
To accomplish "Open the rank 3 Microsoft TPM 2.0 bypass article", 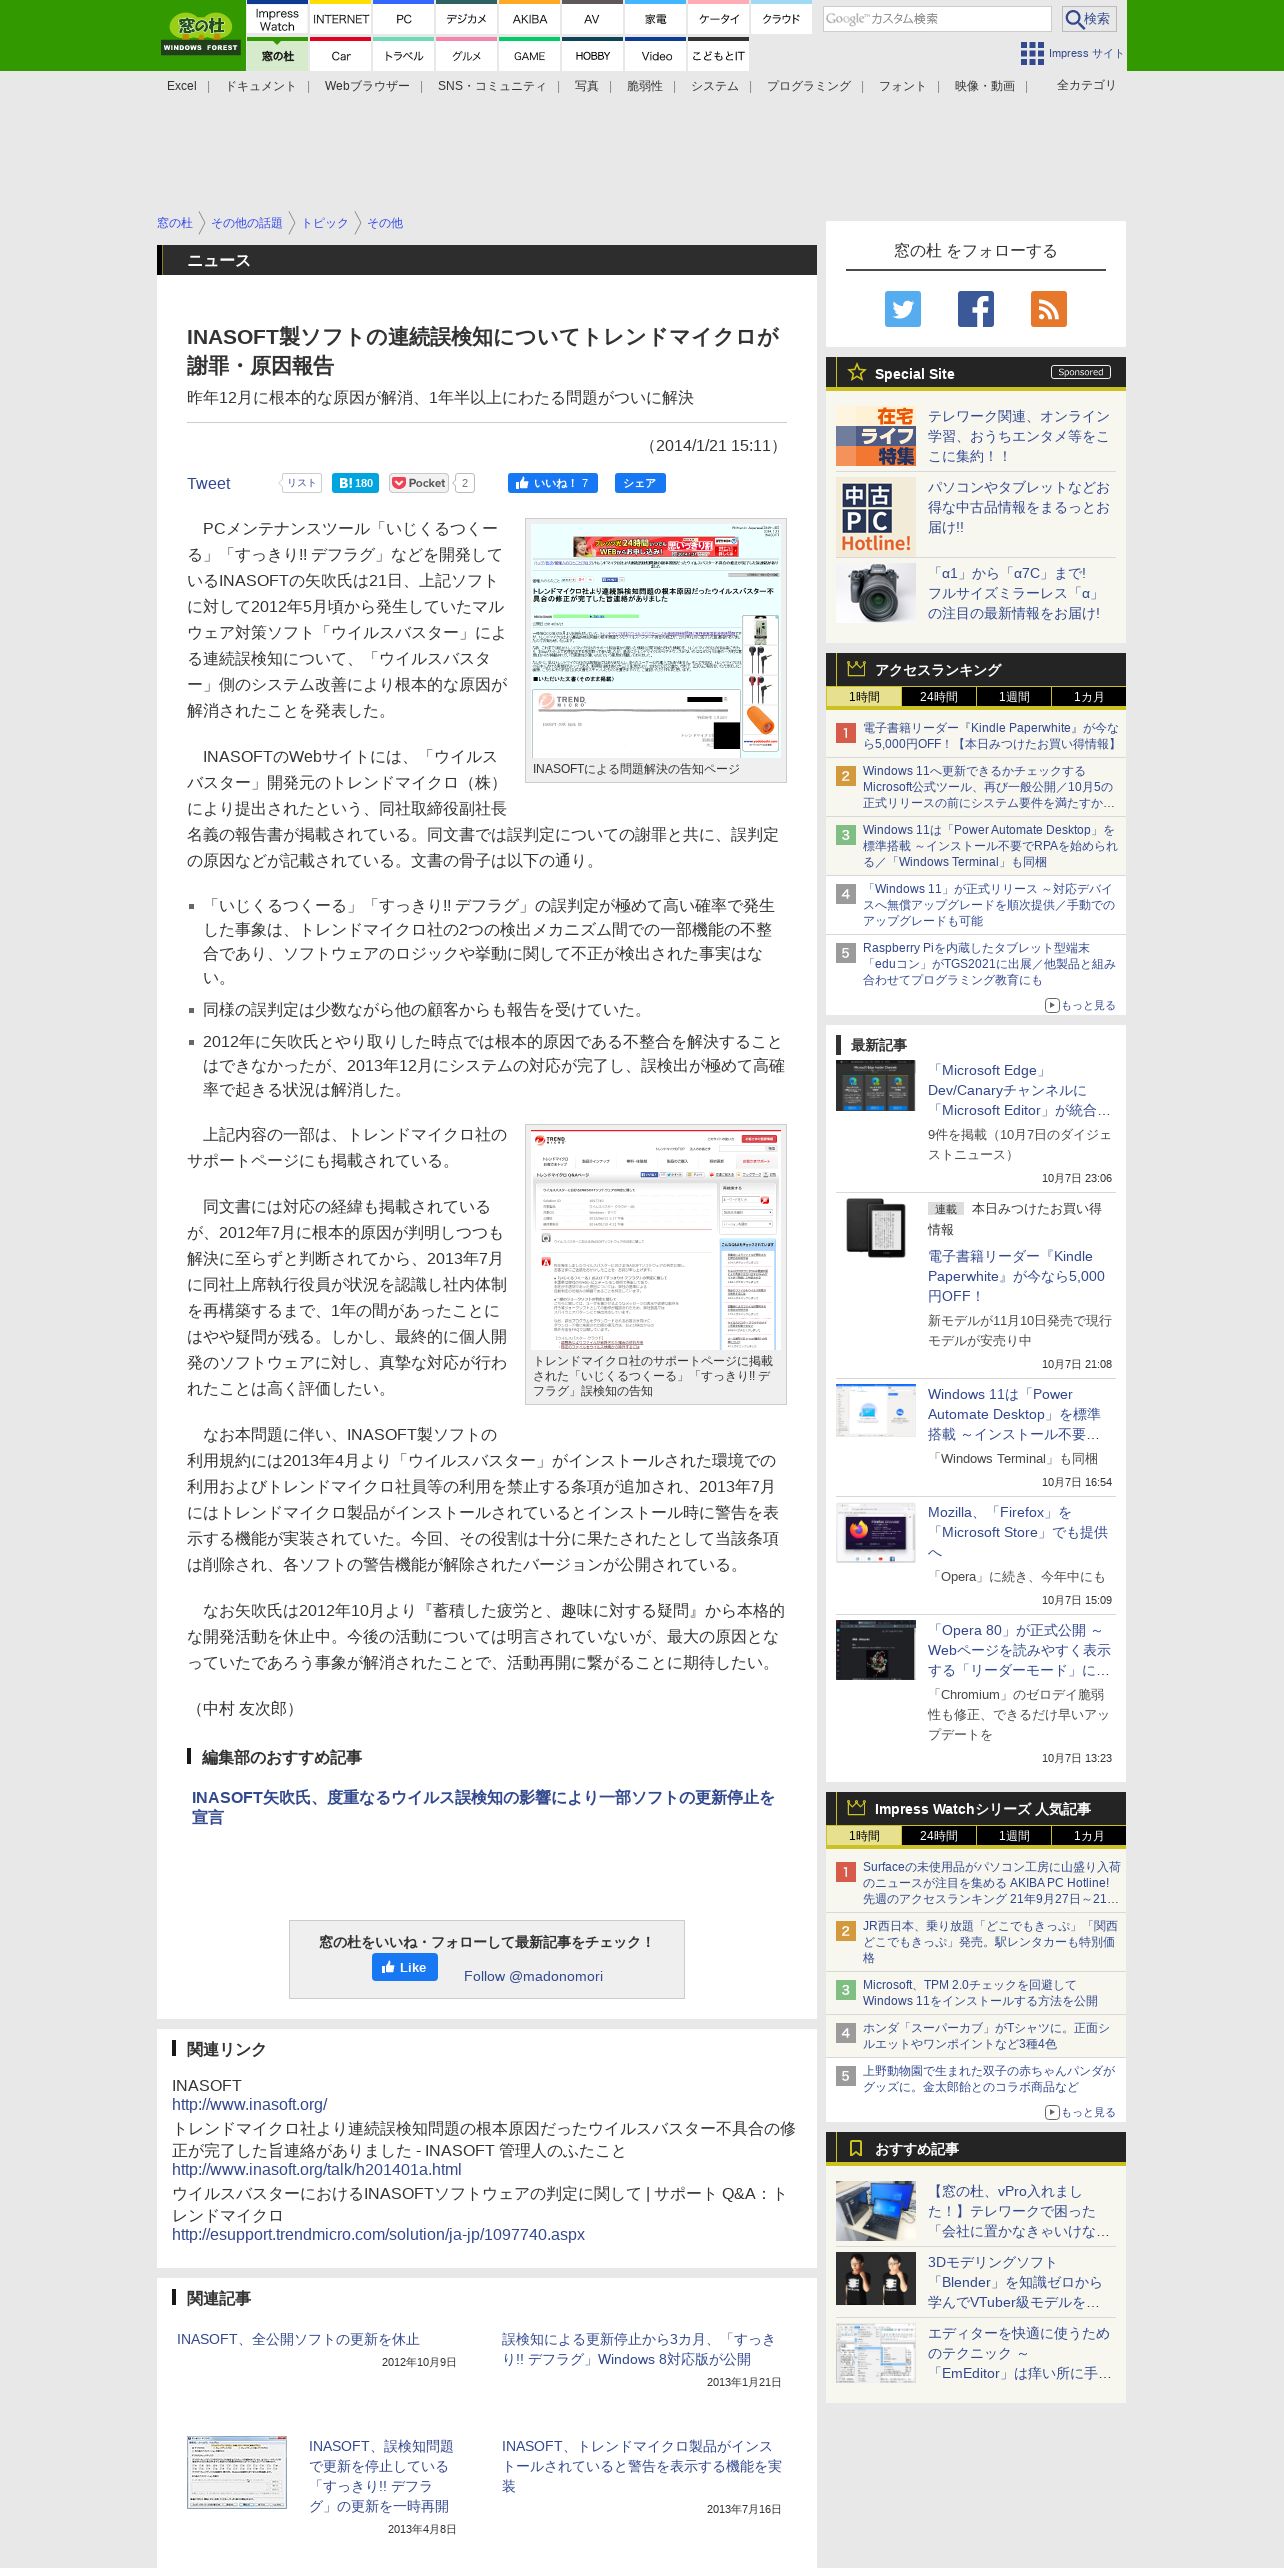I will 980,1993.
